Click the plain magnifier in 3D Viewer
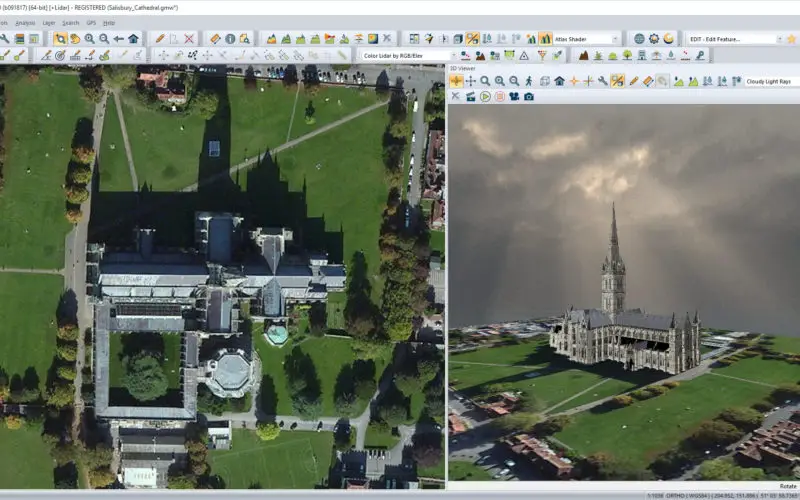Screen dimensions: 800x500 485,81
